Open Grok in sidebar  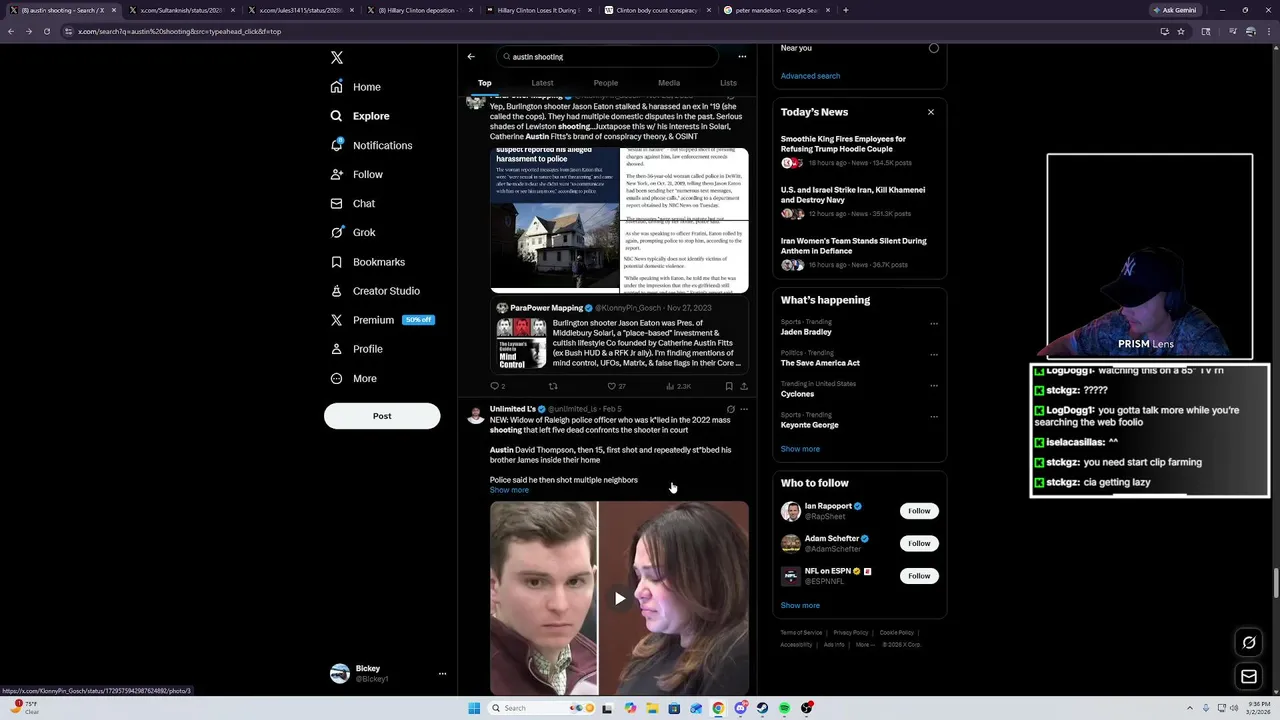pyautogui.click(x=353, y=232)
